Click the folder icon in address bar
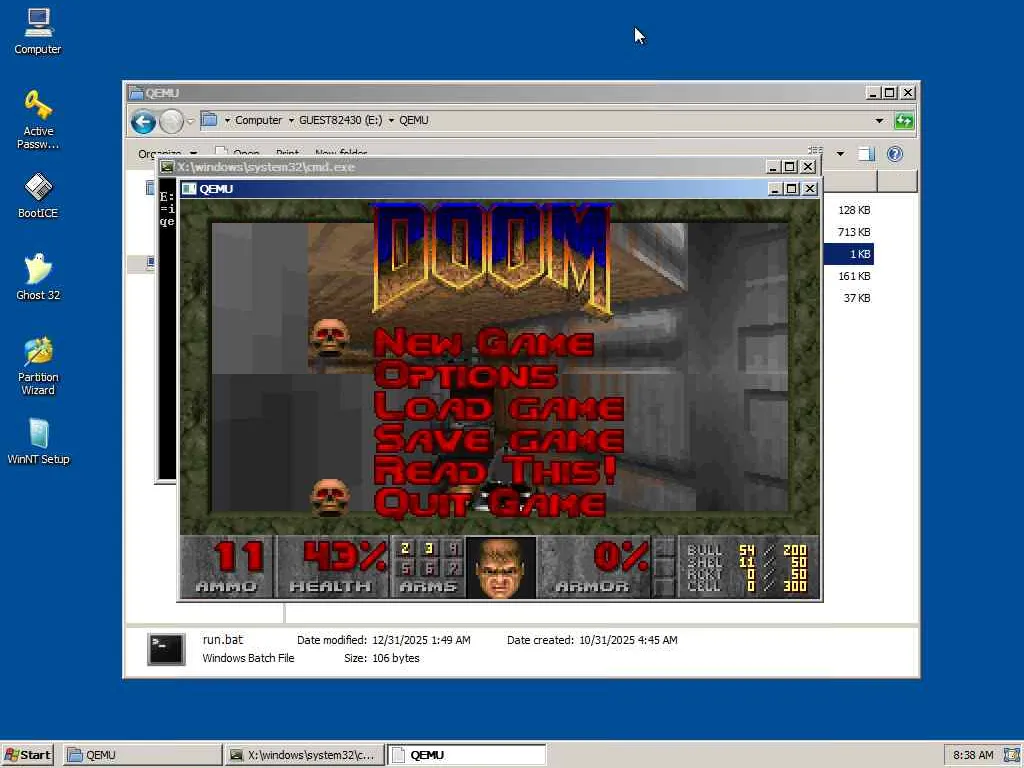 pyautogui.click(x=209, y=120)
